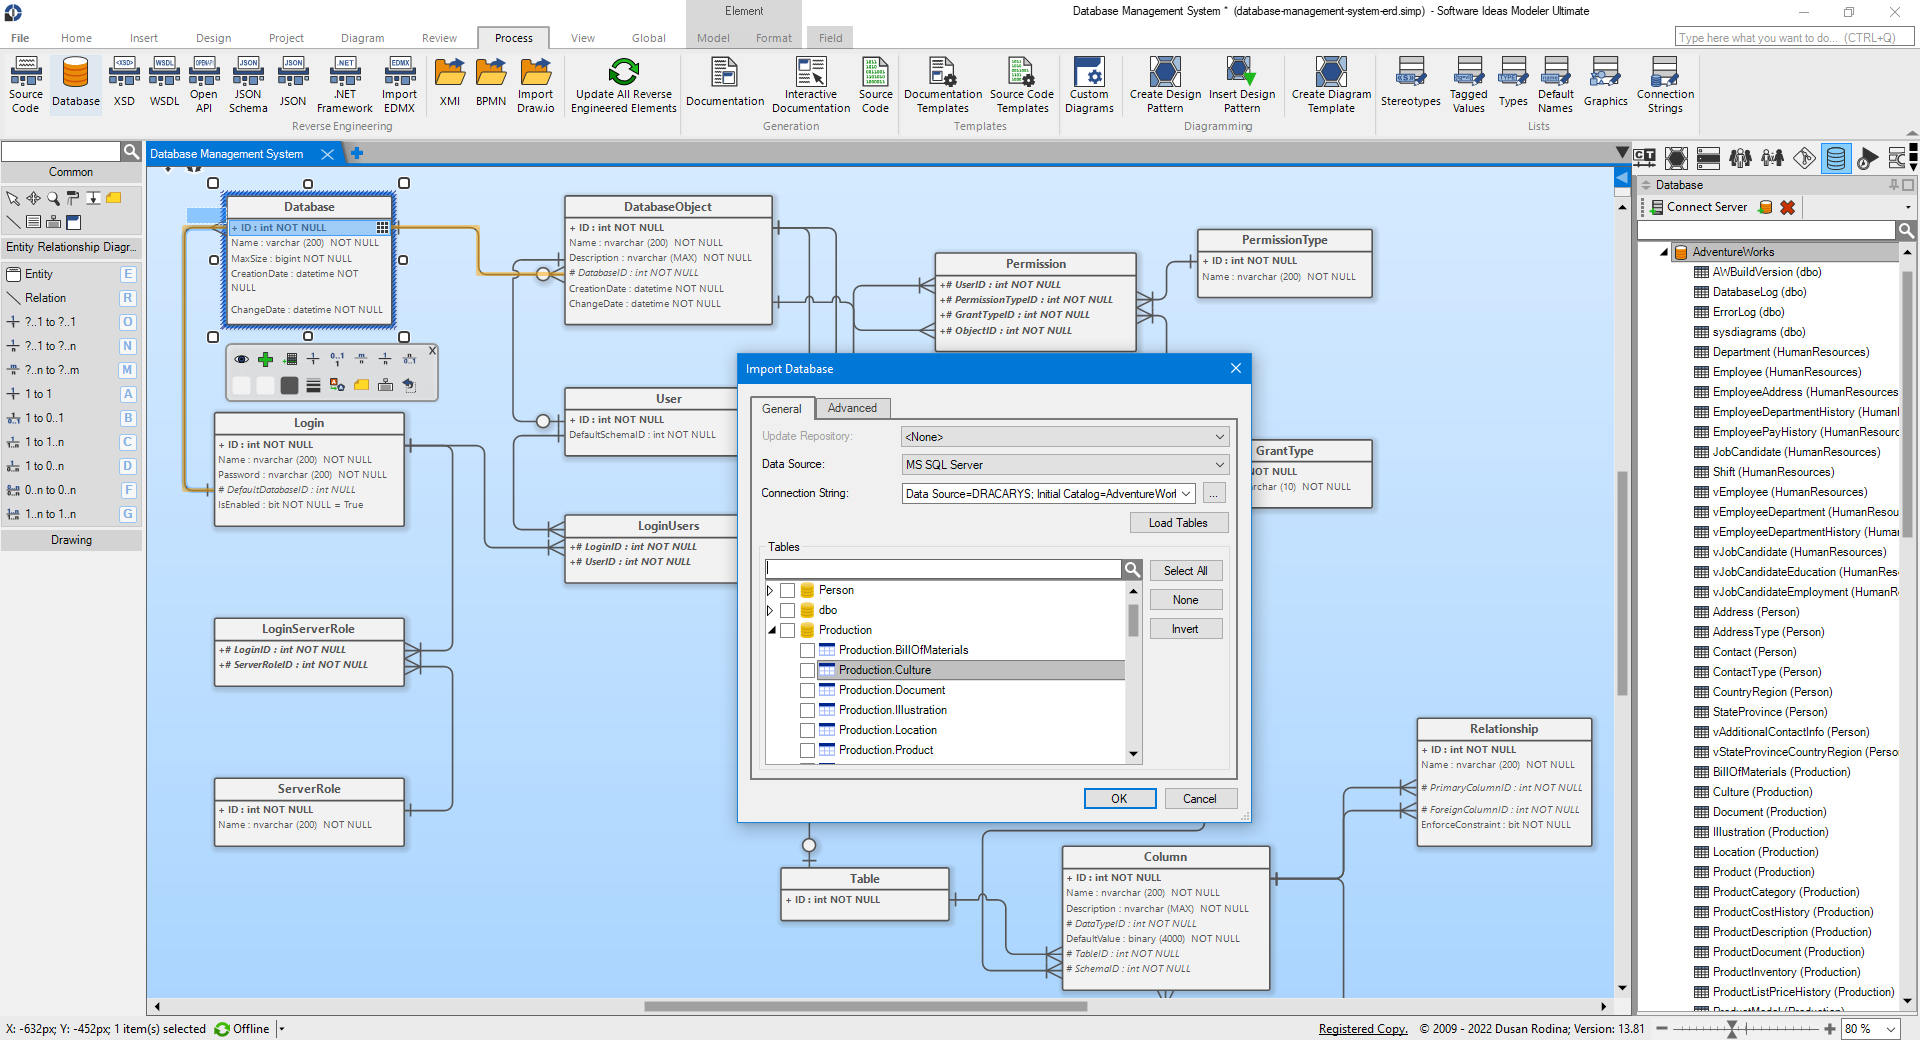Click the Load Tables button
The height and width of the screenshot is (1040, 1920).
[x=1178, y=522]
